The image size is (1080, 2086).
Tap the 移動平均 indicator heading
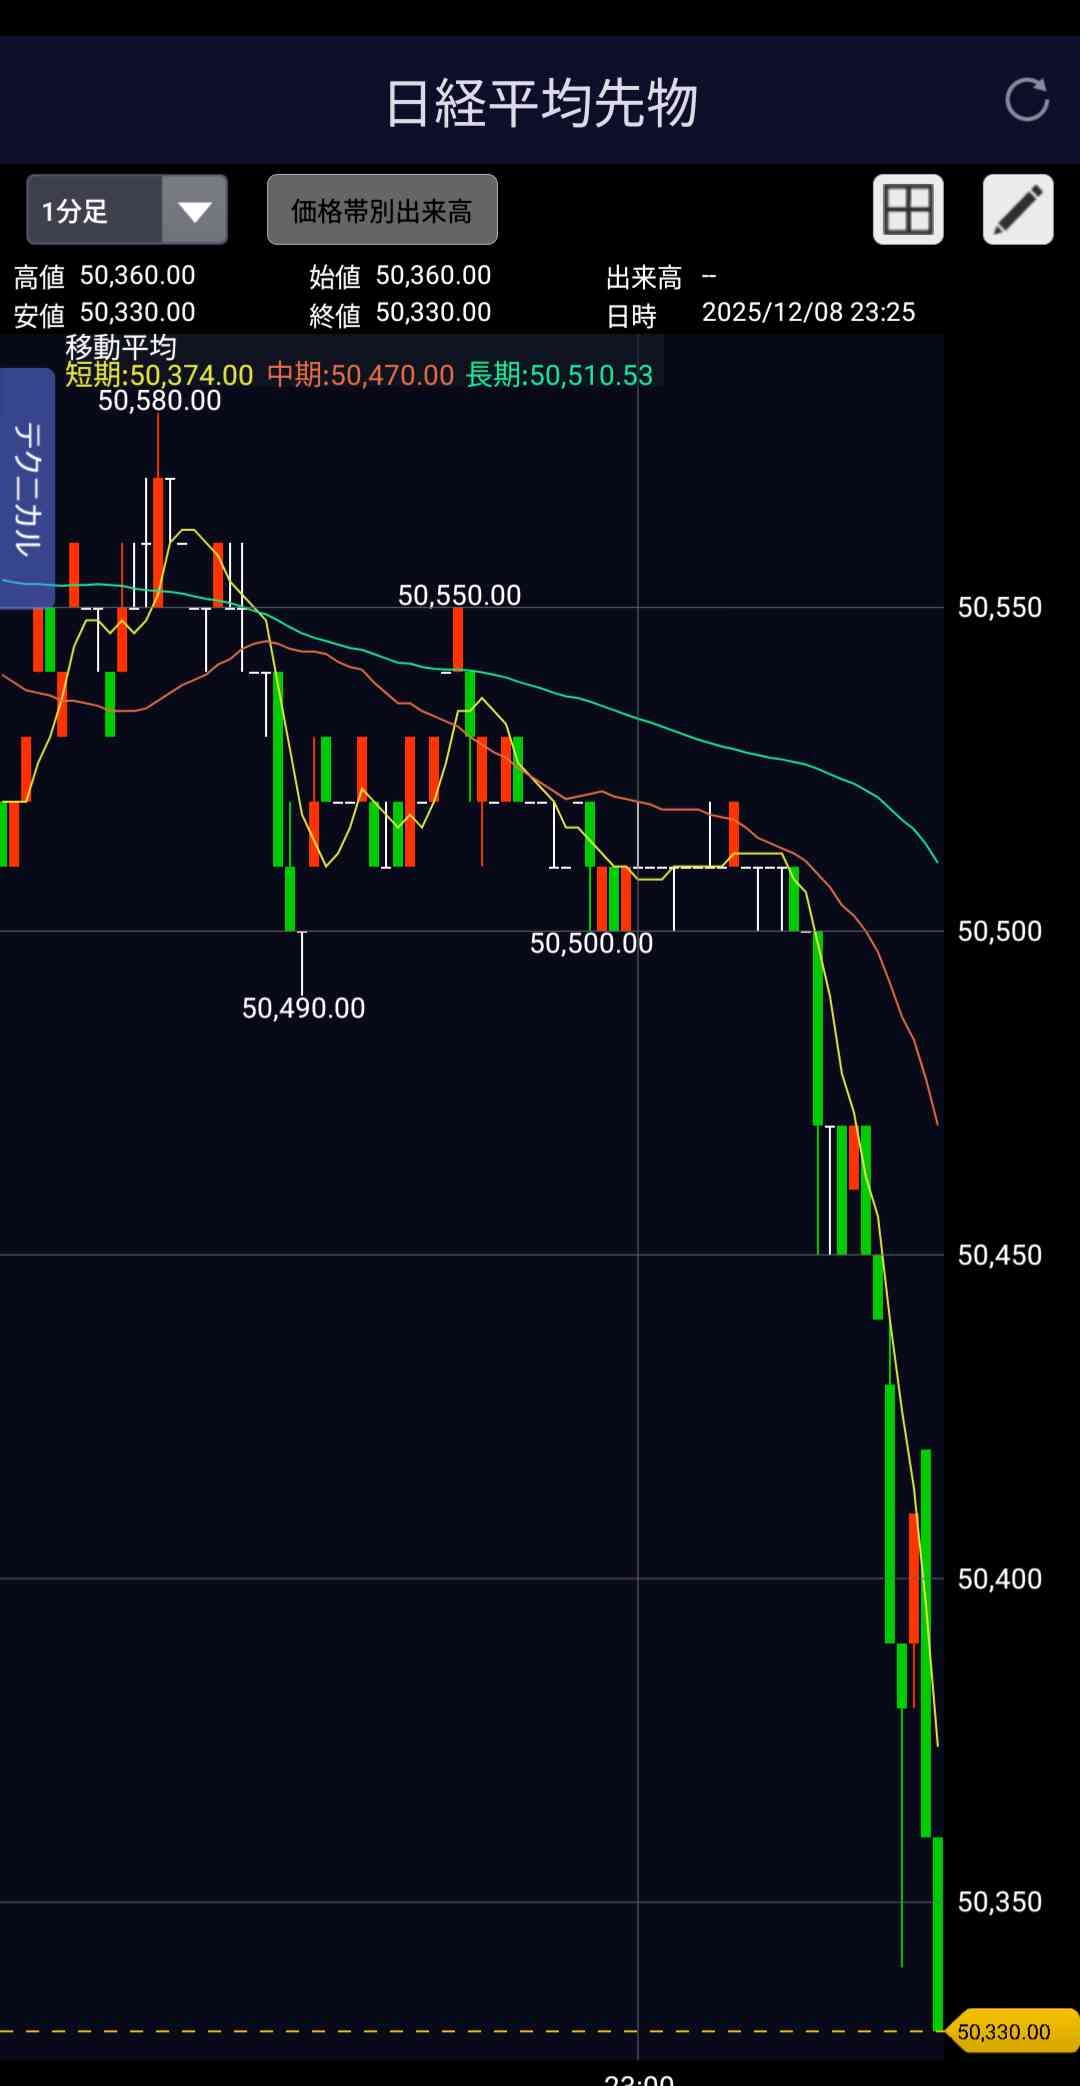[x=121, y=347]
